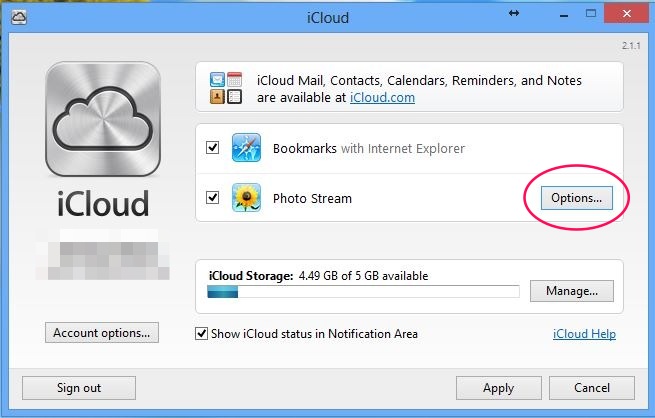
Task: Click the iCloud icon in title bar
Action: click(x=20, y=18)
